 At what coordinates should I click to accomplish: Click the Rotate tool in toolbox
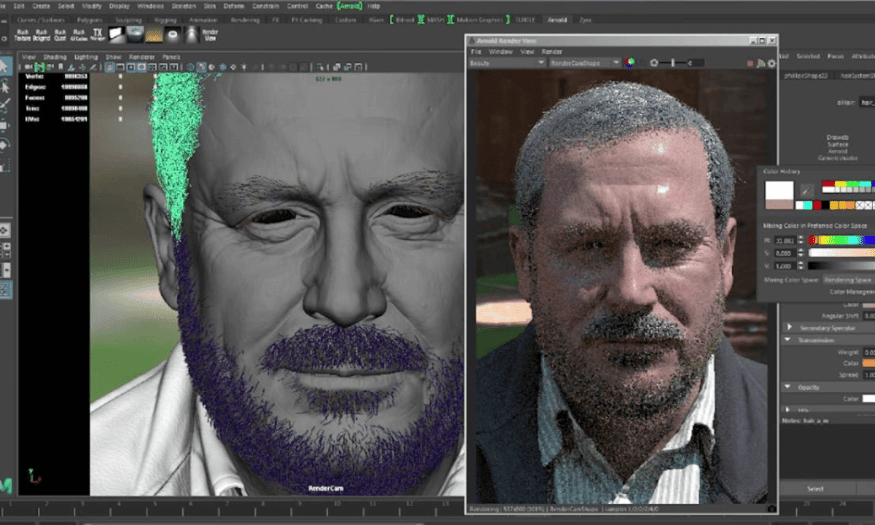click(x=4, y=145)
